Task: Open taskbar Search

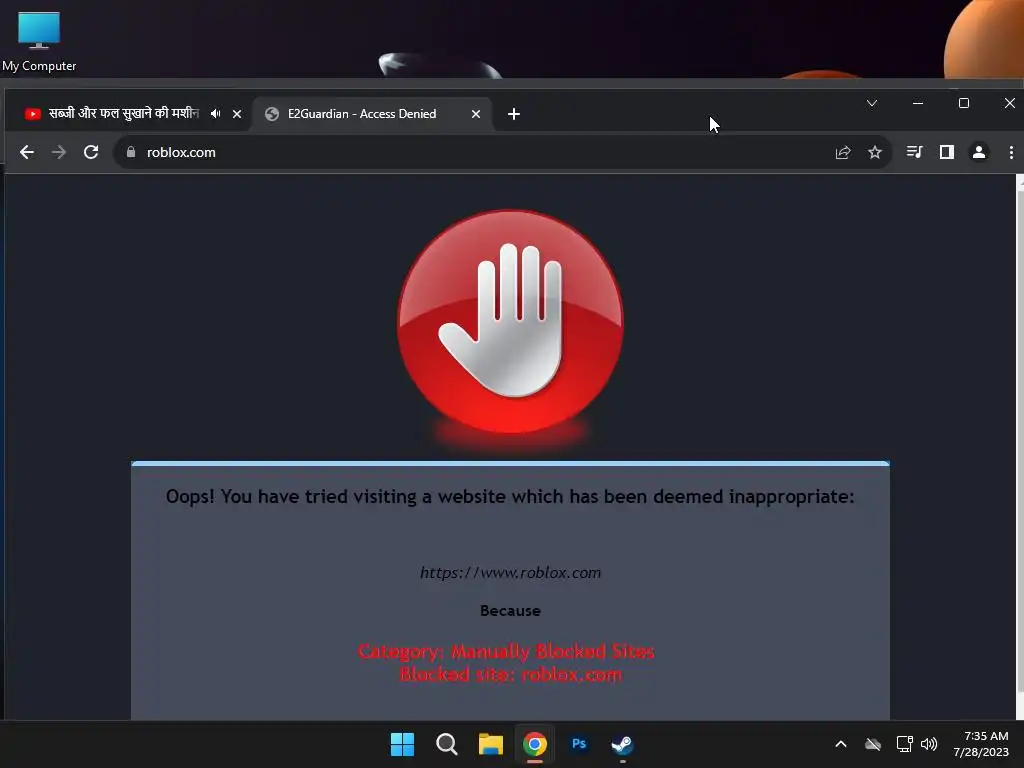Action: point(447,744)
